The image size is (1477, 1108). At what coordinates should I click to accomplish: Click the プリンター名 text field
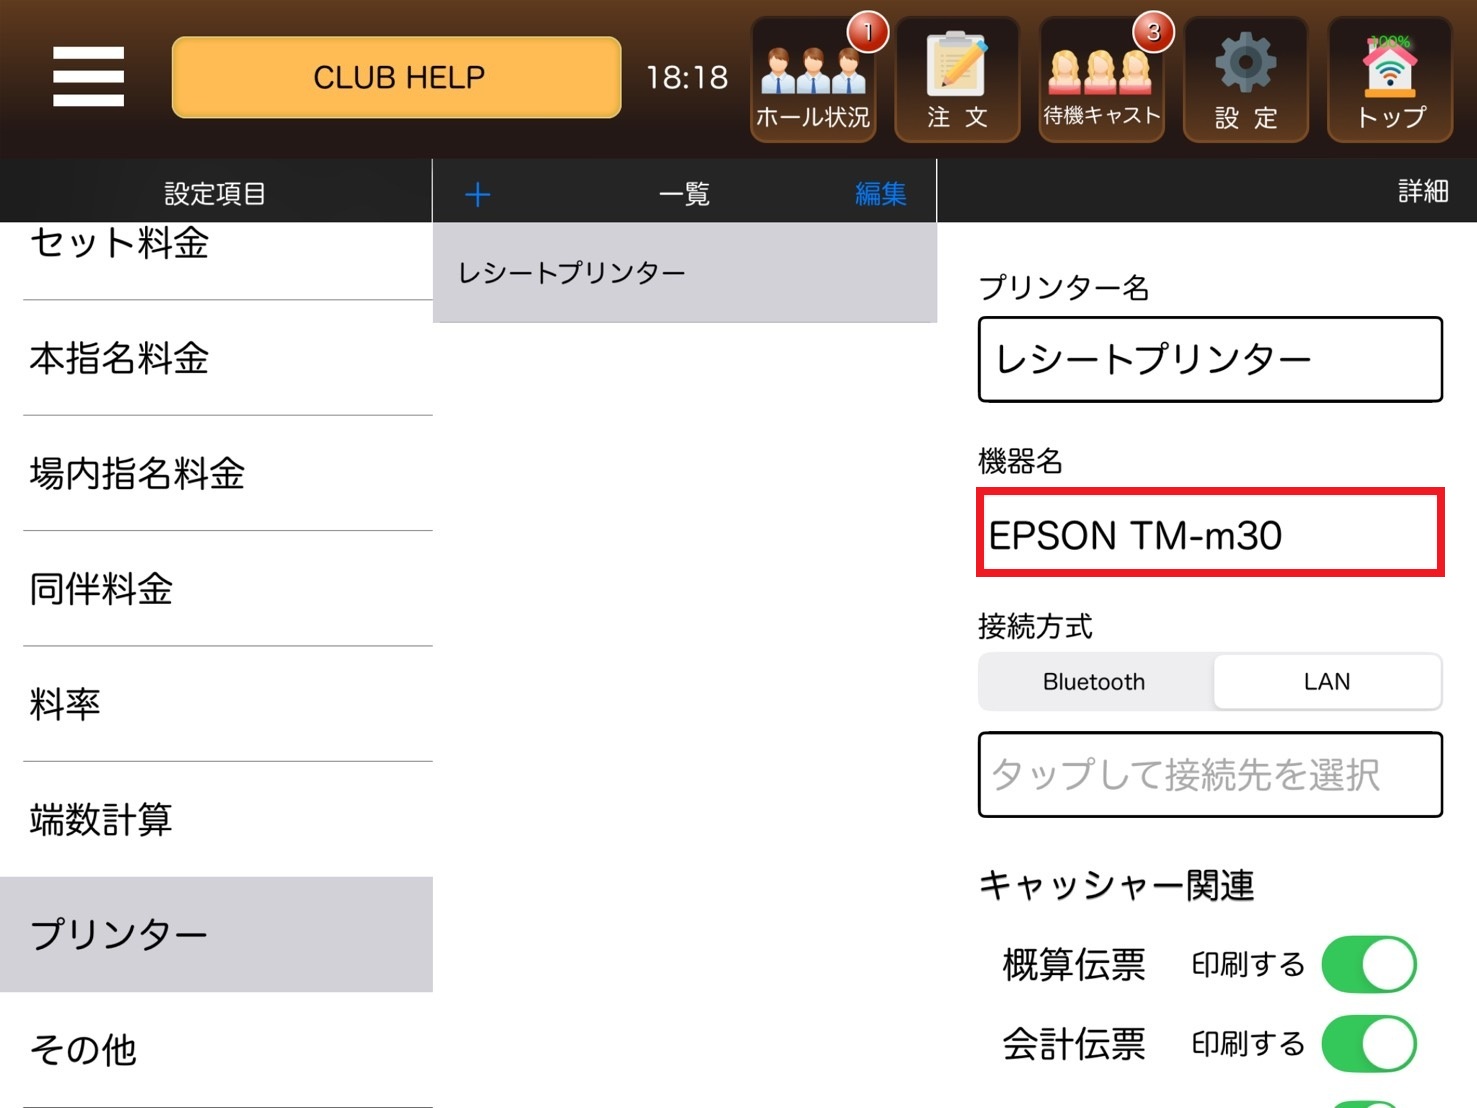tap(1210, 360)
